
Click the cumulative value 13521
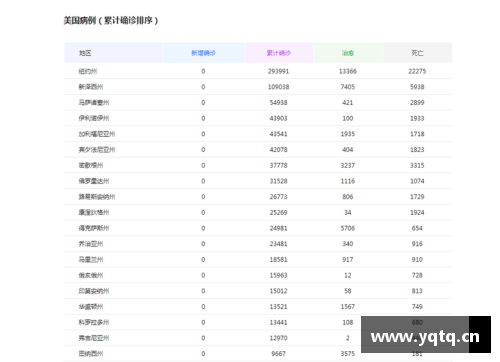pyautogui.click(x=279, y=306)
